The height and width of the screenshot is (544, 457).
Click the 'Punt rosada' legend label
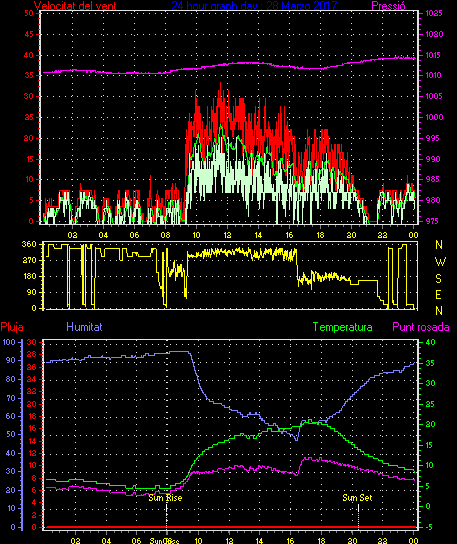pos(421,327)
